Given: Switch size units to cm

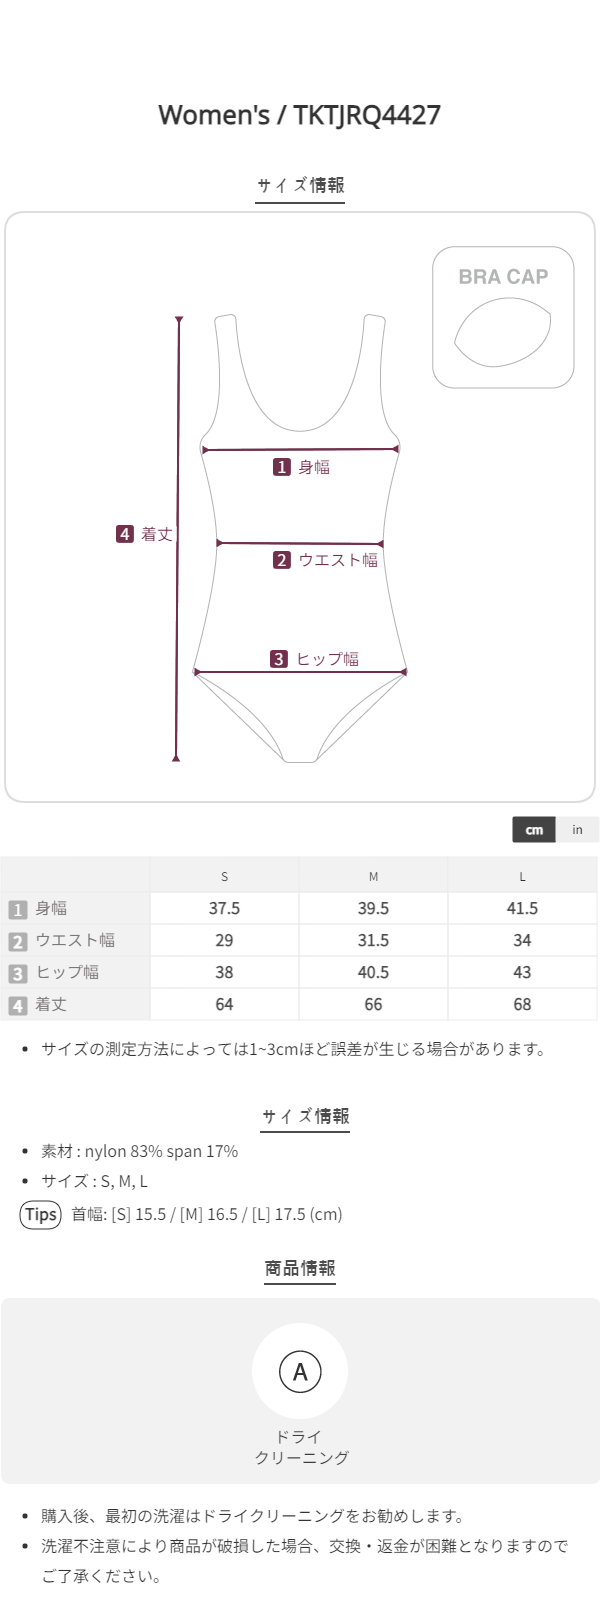Looking at the screenshot, I should 534,830.
